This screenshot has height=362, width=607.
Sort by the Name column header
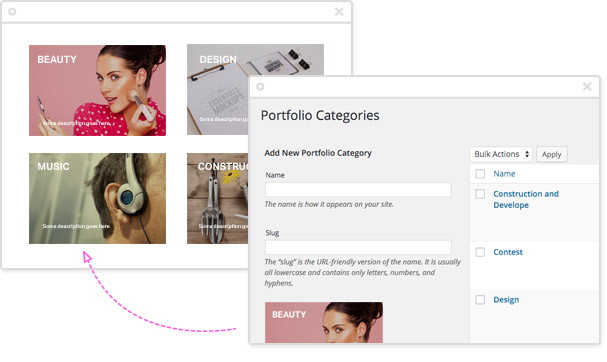coord(504,174)
